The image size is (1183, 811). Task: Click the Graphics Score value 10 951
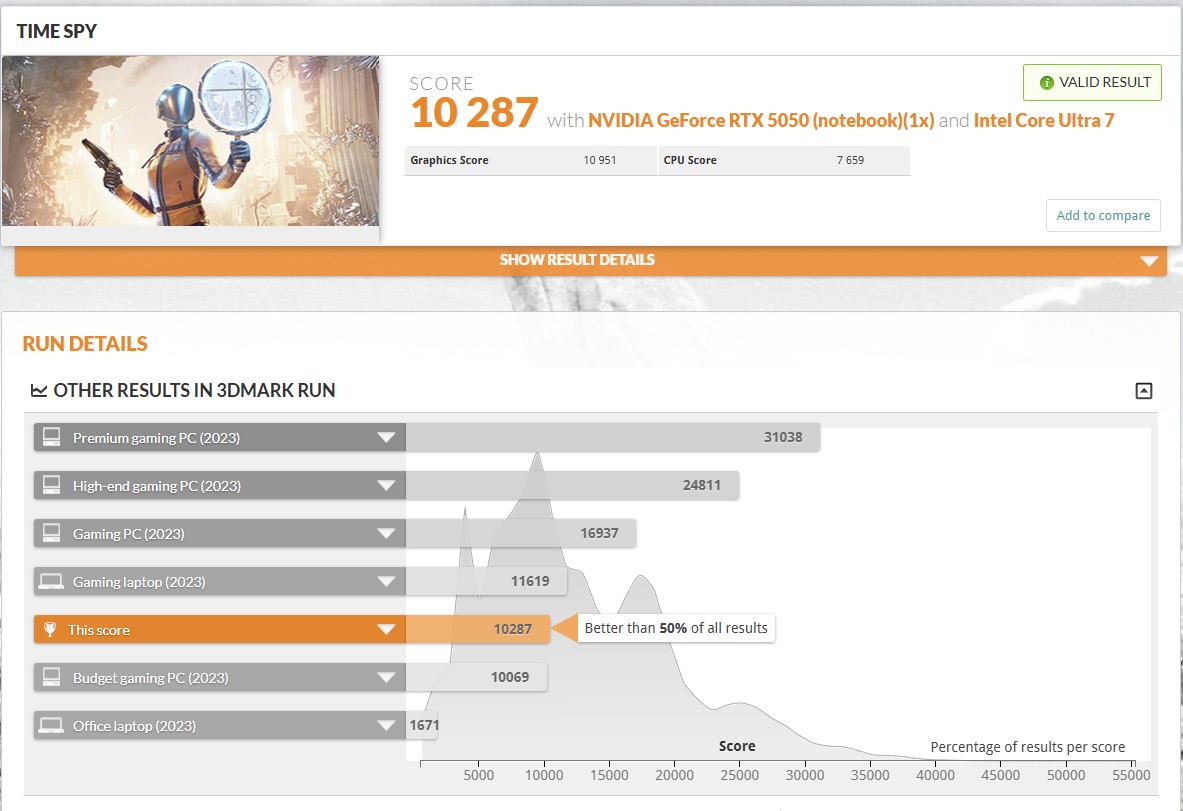(600, 160)
